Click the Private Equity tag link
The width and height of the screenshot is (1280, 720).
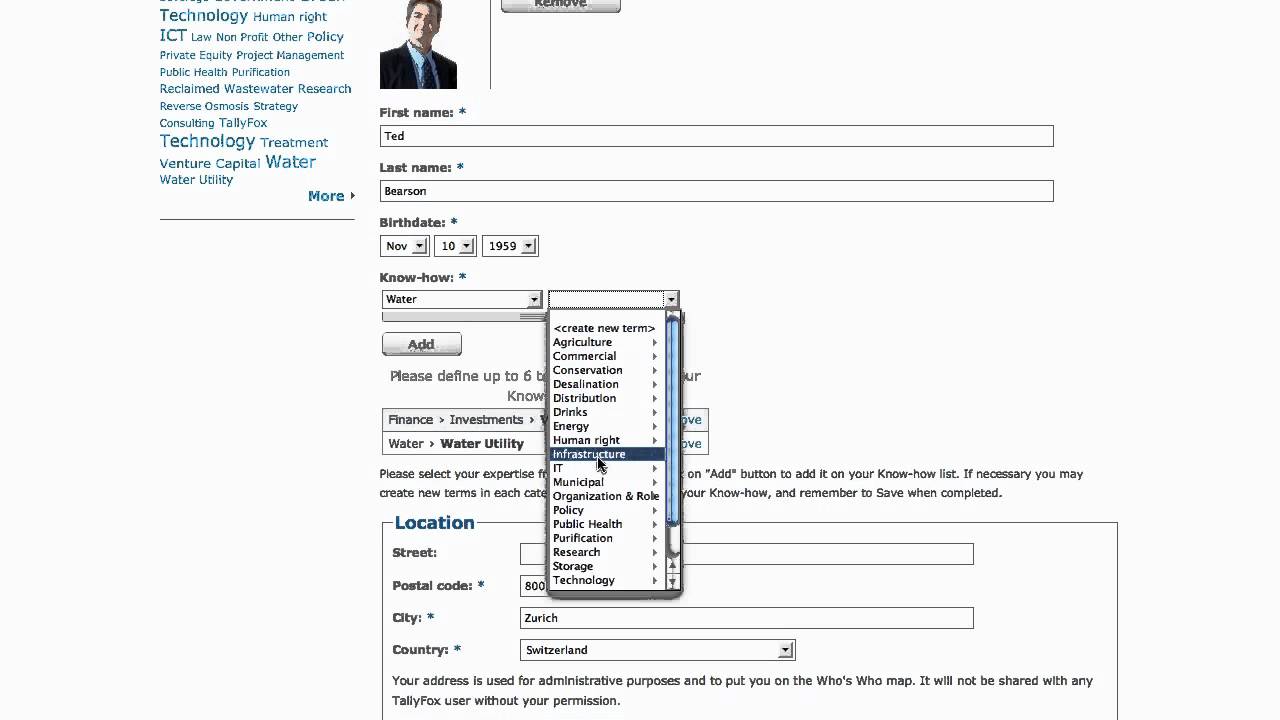196,55
